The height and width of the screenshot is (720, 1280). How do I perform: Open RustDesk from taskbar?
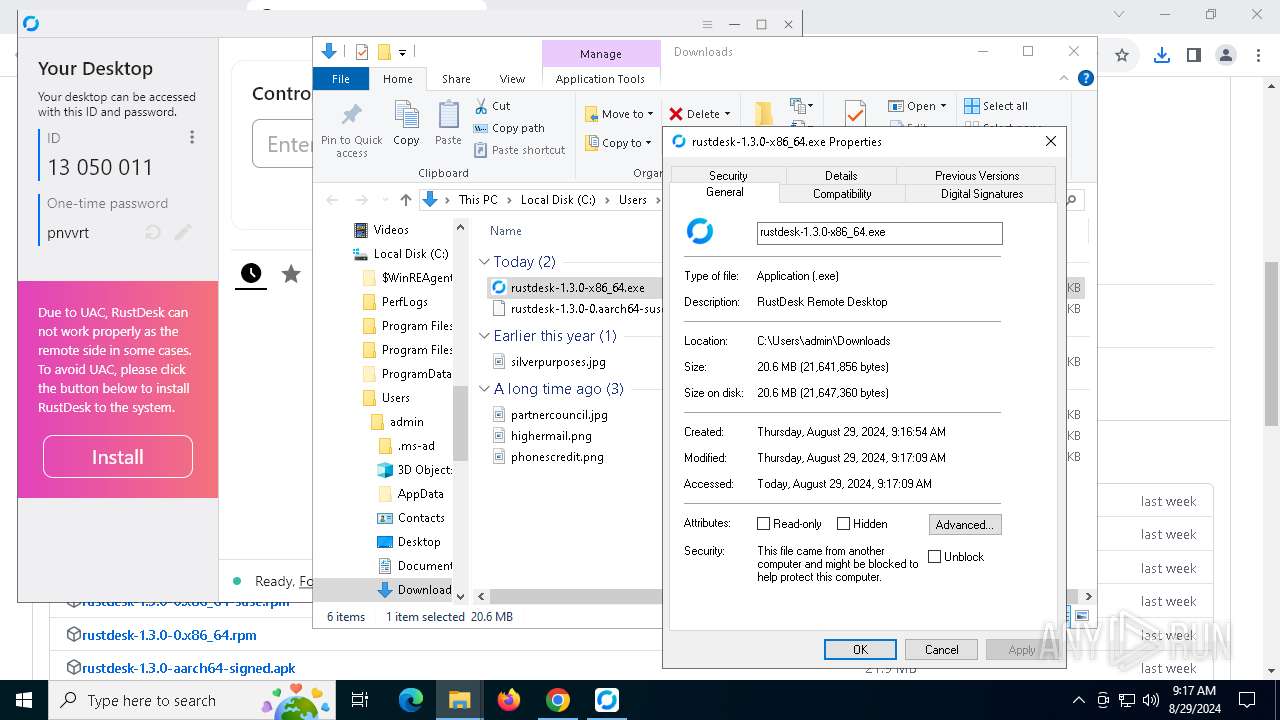(607, 700)
